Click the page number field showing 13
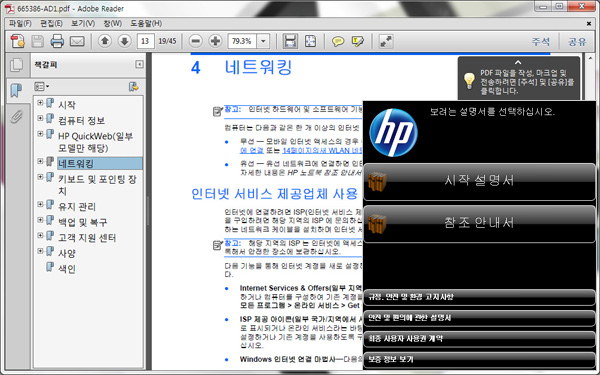600x375 pixels. pyautogui.click(x=145, y=41)
